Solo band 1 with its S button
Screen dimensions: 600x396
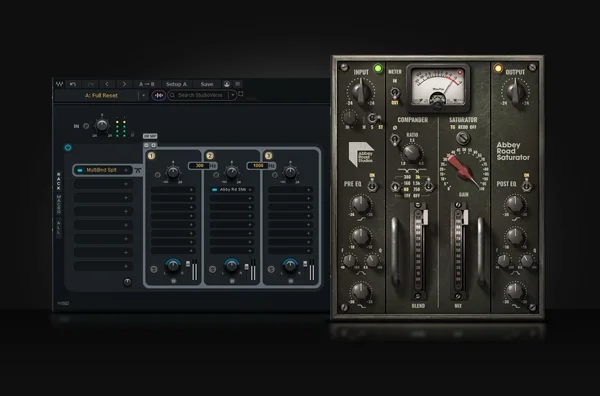(x=154, y=270)
